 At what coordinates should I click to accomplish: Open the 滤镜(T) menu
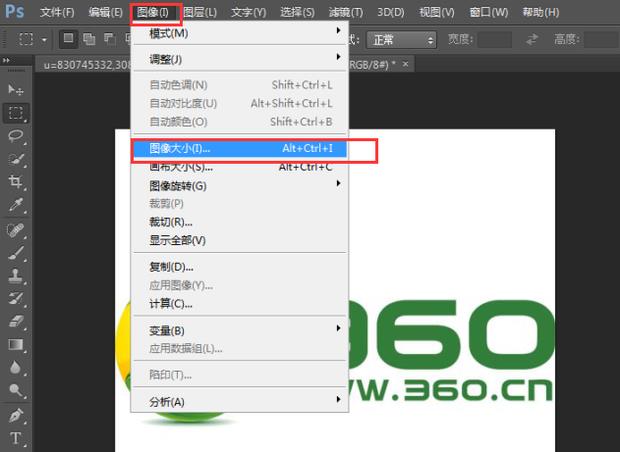[346, 12]
